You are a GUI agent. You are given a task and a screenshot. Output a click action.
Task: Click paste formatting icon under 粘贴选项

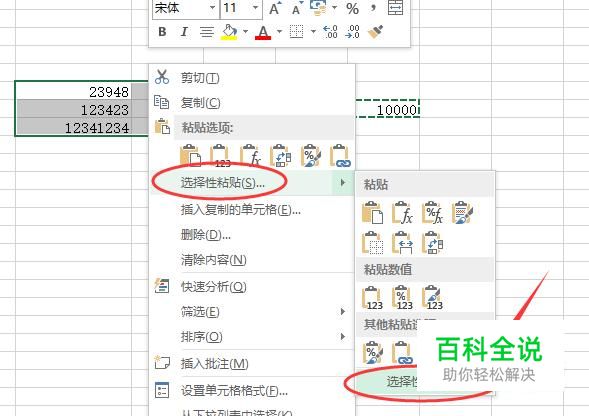(311, 156)
